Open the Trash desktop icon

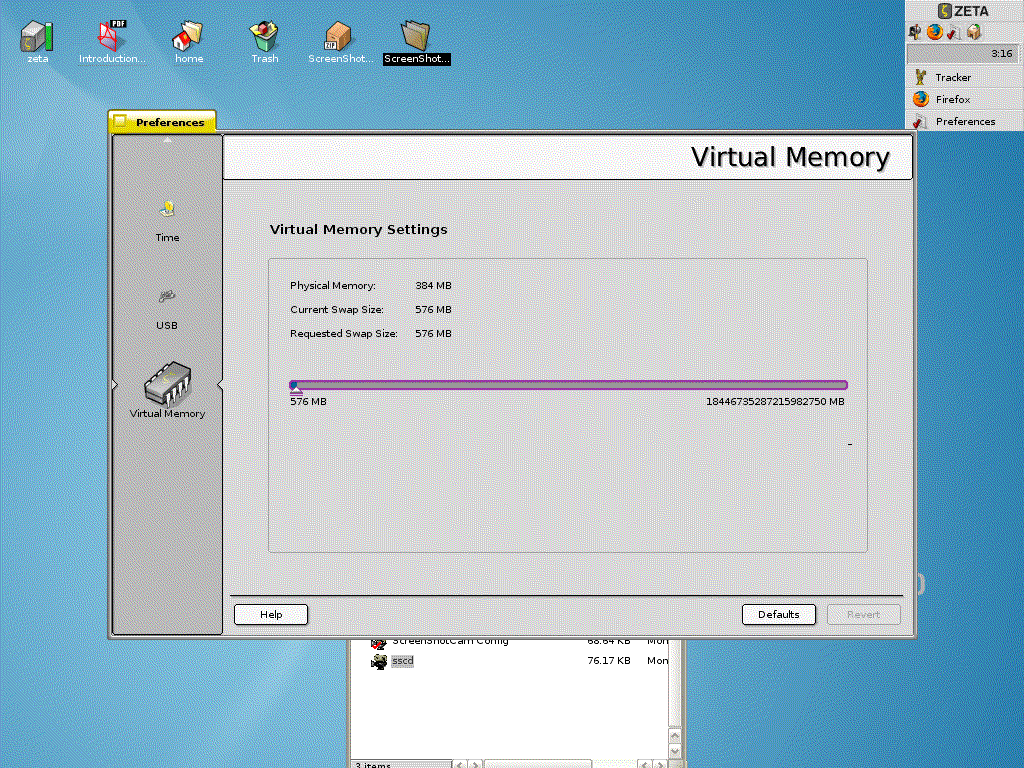[264, 36]
